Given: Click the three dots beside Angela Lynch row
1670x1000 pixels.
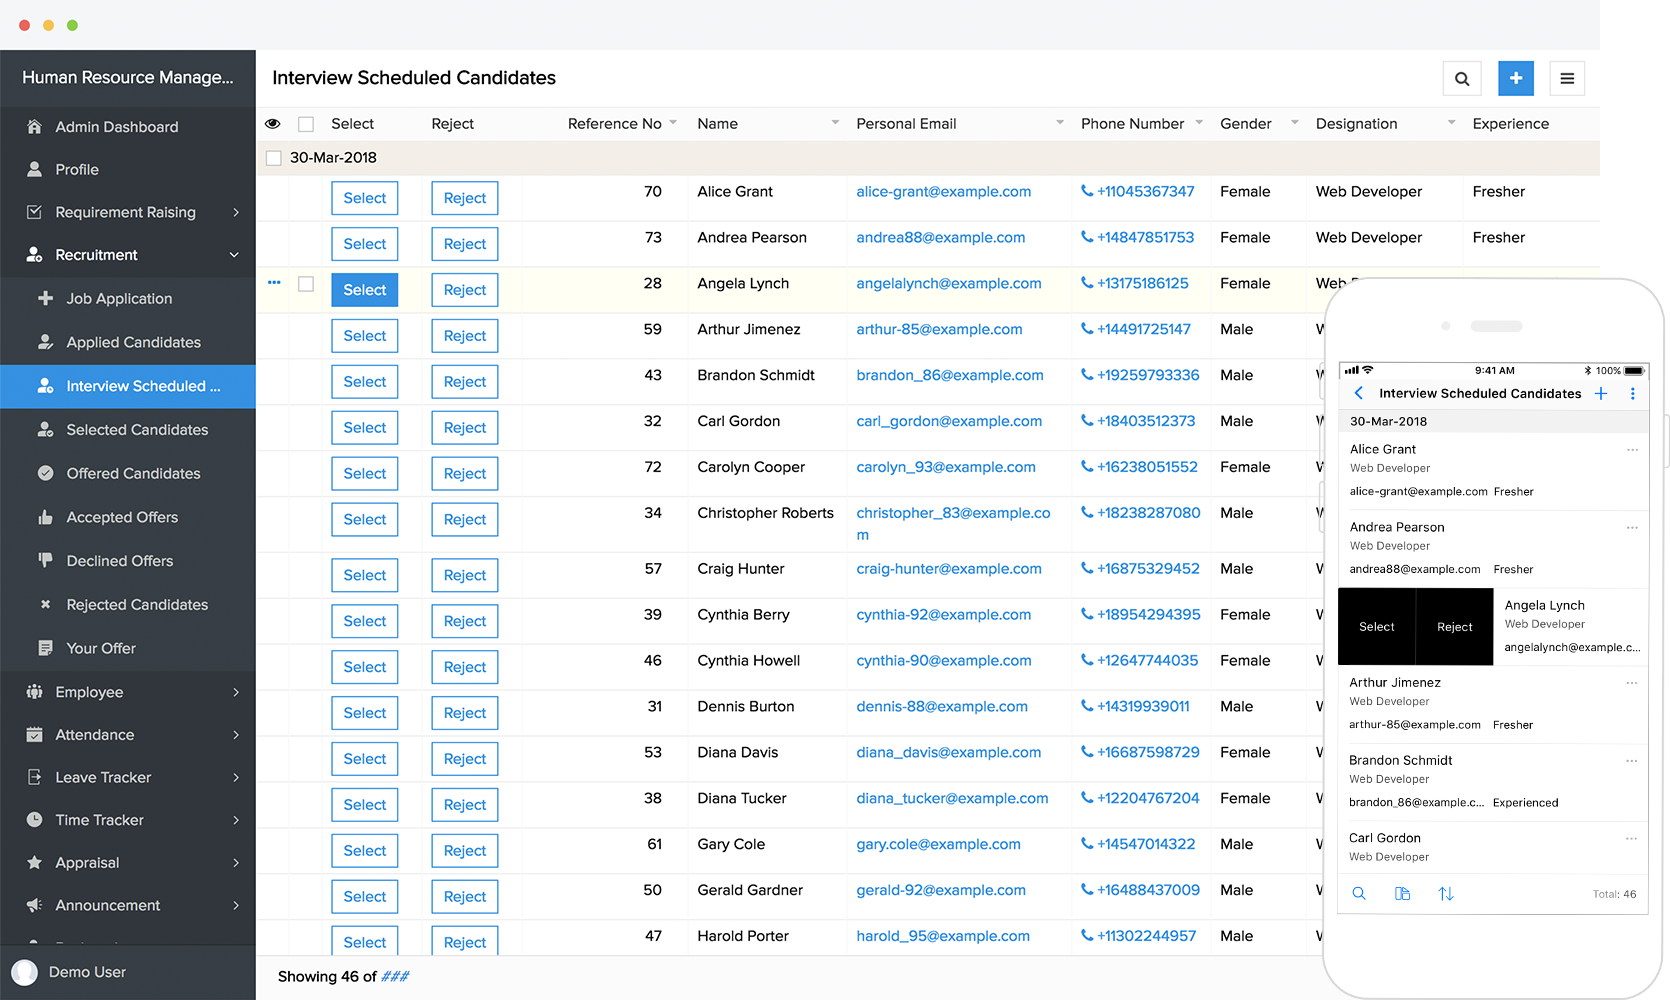Looking at the screenshot, I should (274, 283).
